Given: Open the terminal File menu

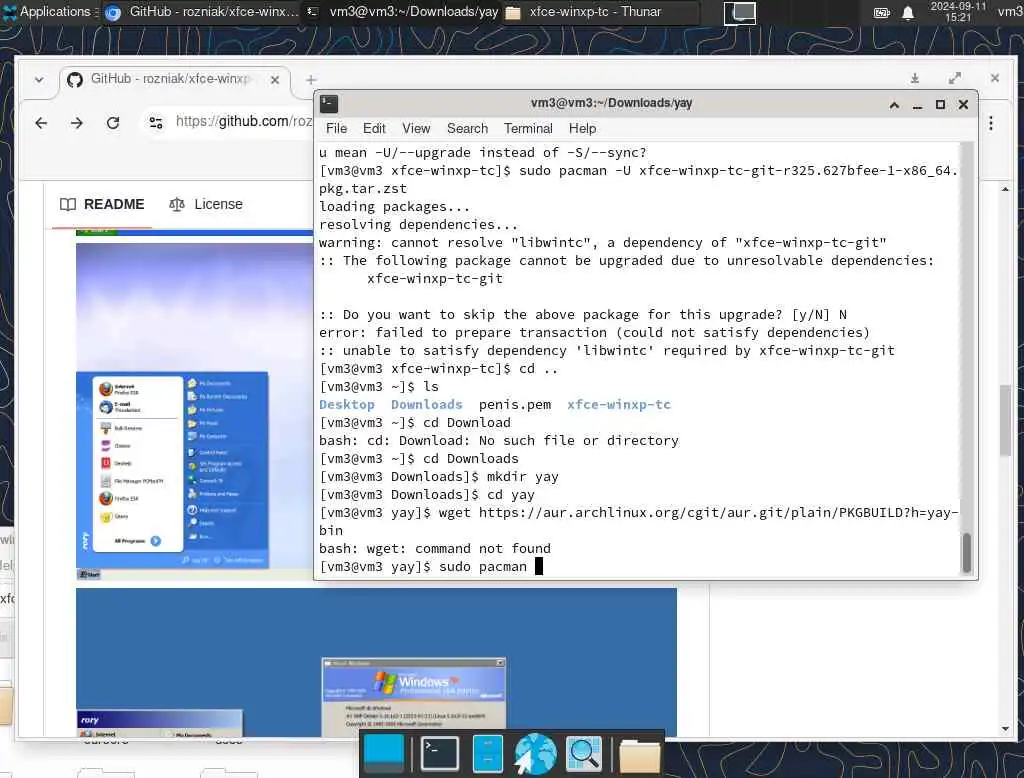Looking at the screenshot, I should point(336,129).
